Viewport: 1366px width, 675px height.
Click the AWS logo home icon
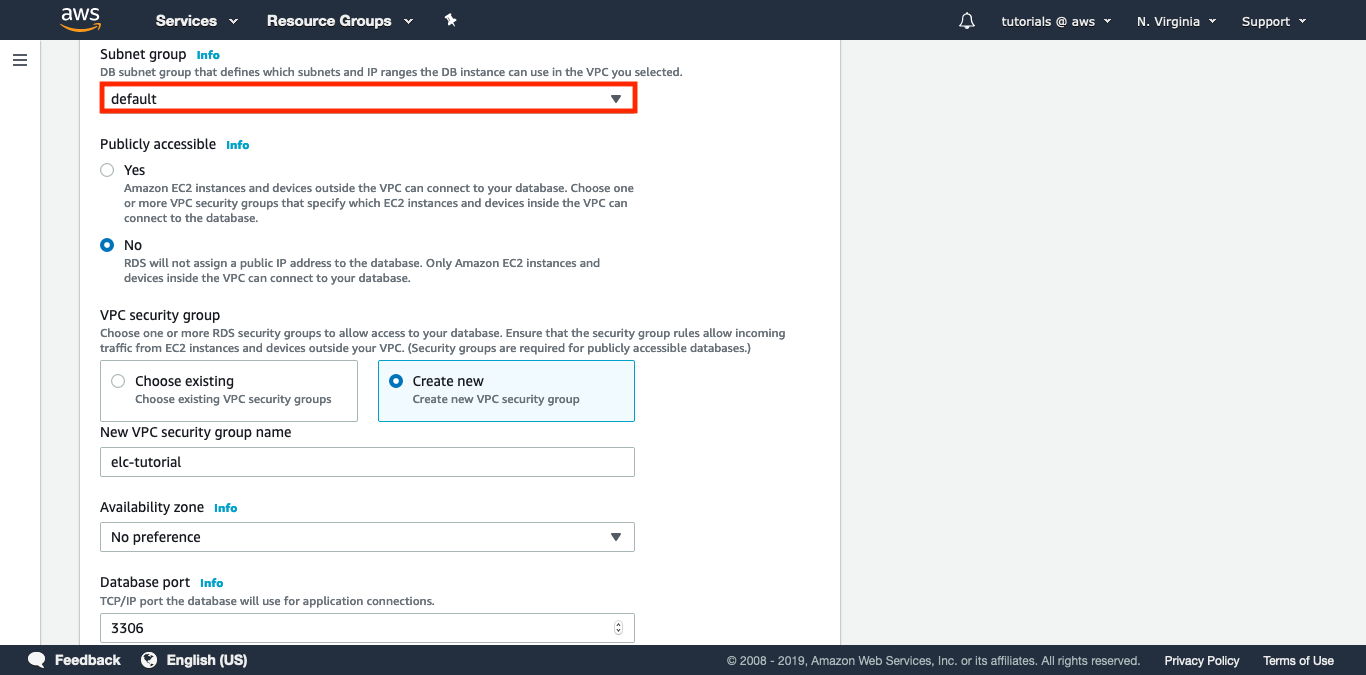click(81, 20)
